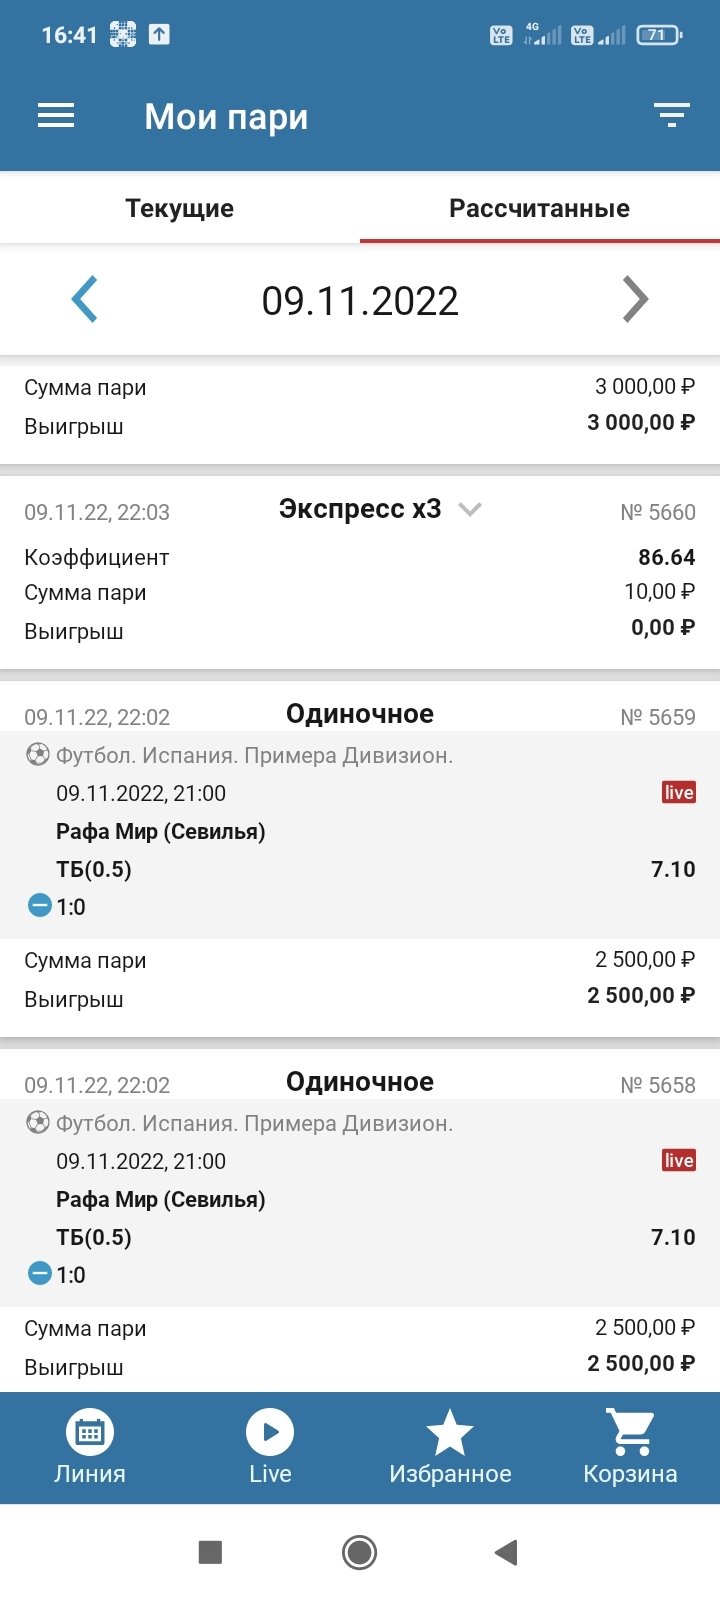The image size is (720, 1600).
Task: Tap the Android recent apps square
Action: [x=210, y=1552]
